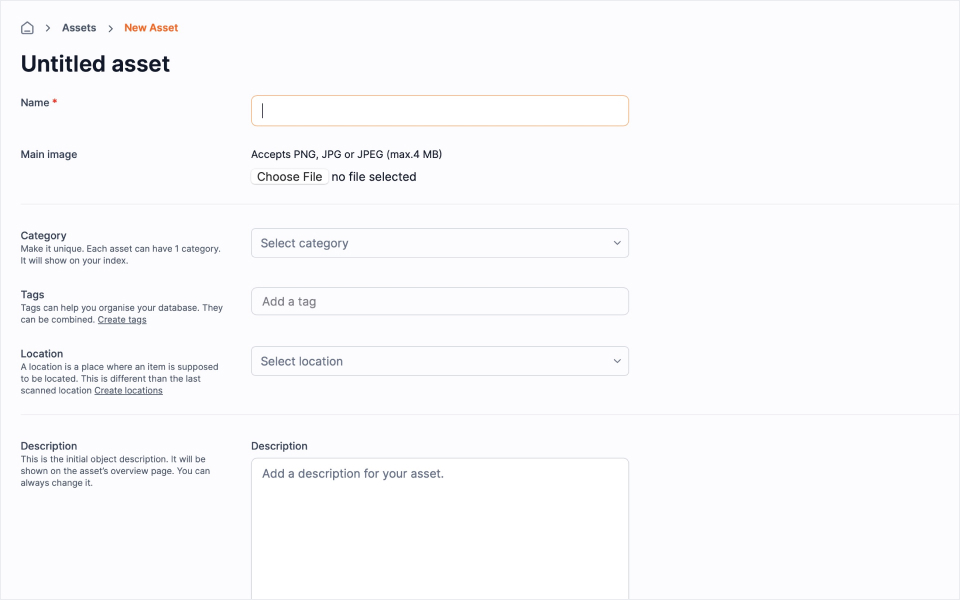Go to Assets breadcrumb link

tap(79, 28)
